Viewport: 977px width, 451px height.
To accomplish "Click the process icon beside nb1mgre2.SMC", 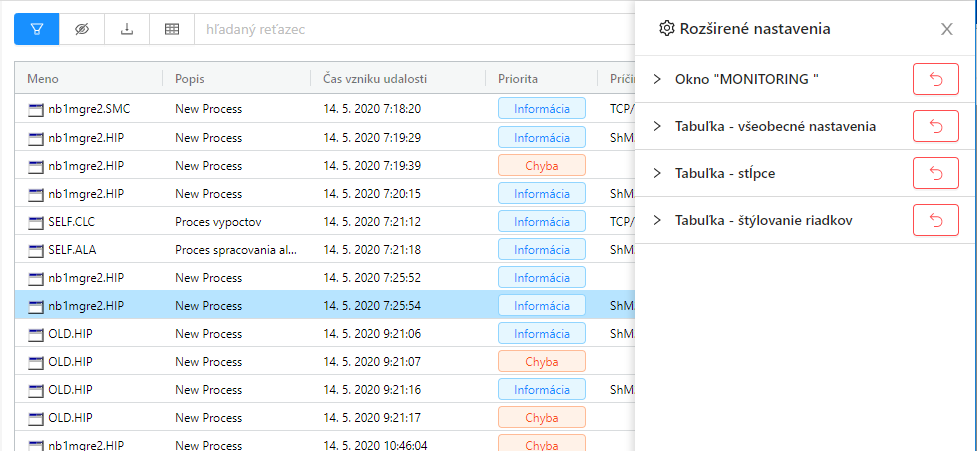I will point(36,109).
